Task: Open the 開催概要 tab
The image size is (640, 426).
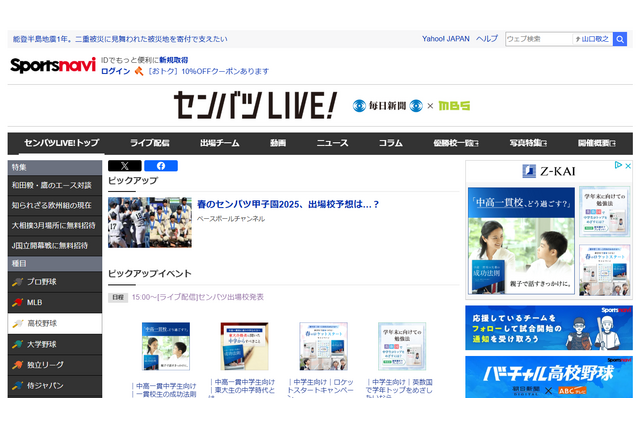Action: click(596, 143)
